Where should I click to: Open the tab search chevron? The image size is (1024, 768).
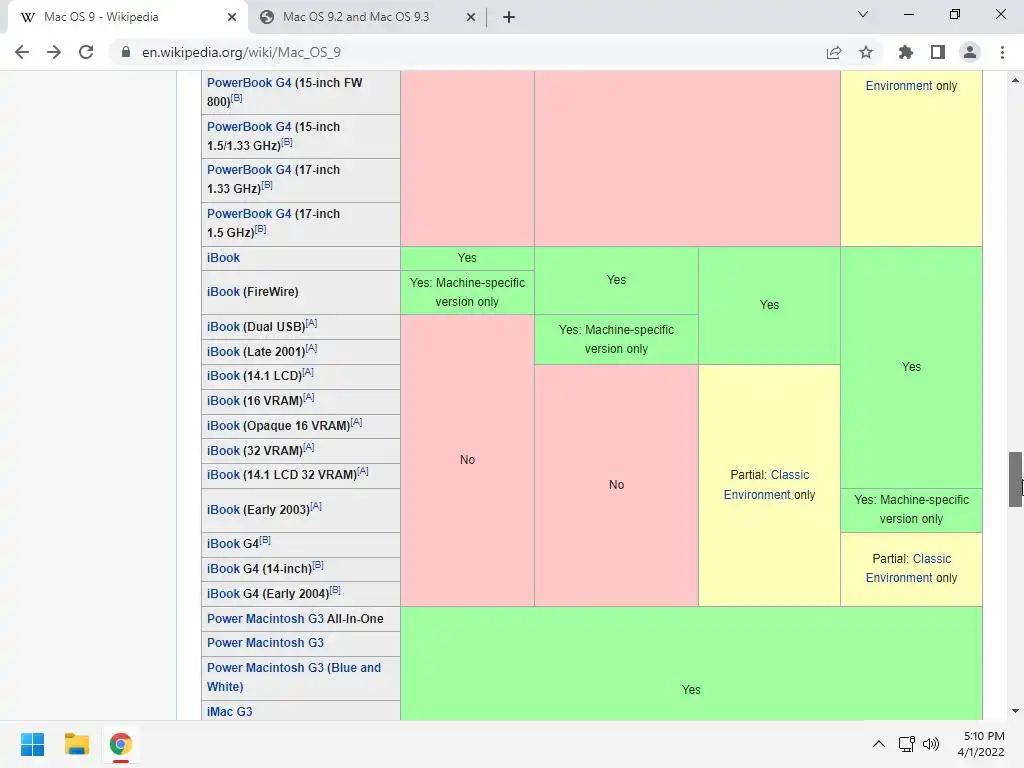pyautogui.click(x=863, y=14)
